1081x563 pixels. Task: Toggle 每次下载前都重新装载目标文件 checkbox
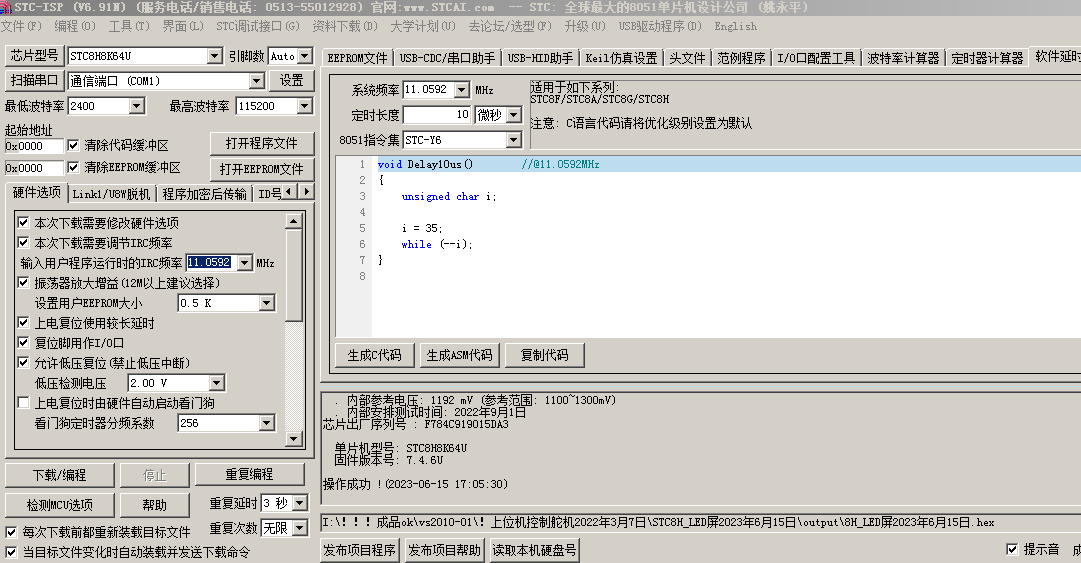pyautogui.click(x=11, y=532)
